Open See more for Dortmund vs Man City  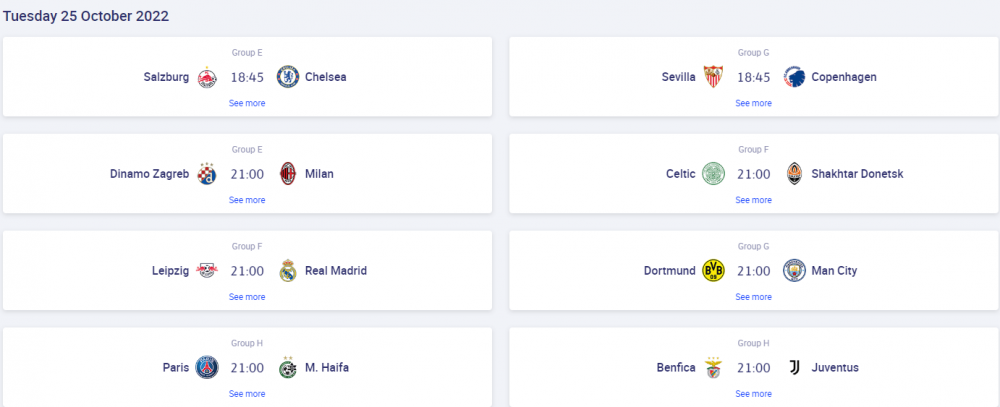pos(753,297)
